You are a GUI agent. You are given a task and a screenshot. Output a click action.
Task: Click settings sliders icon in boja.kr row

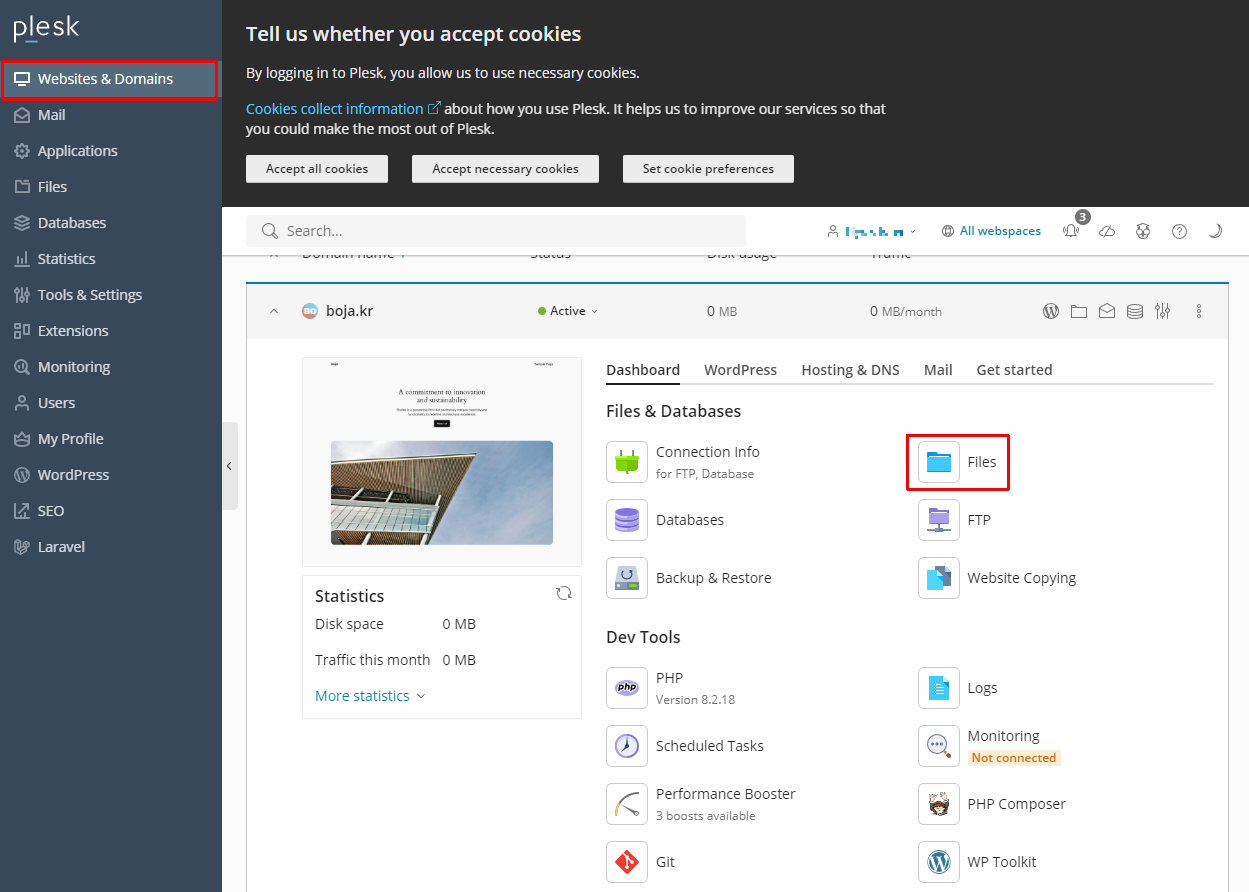coord(1162,311)
